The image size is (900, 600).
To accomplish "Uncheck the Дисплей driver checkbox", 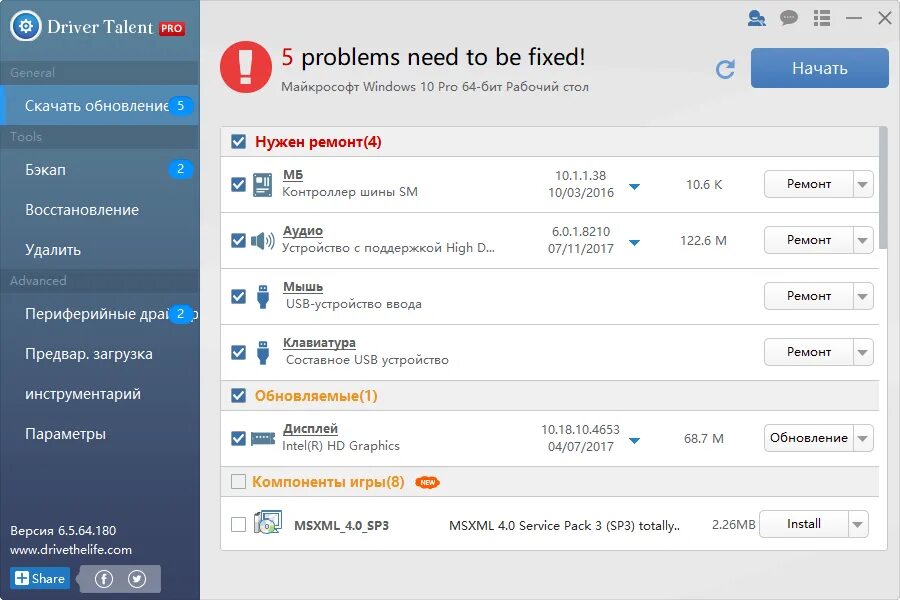I will [x=238, y=438].
